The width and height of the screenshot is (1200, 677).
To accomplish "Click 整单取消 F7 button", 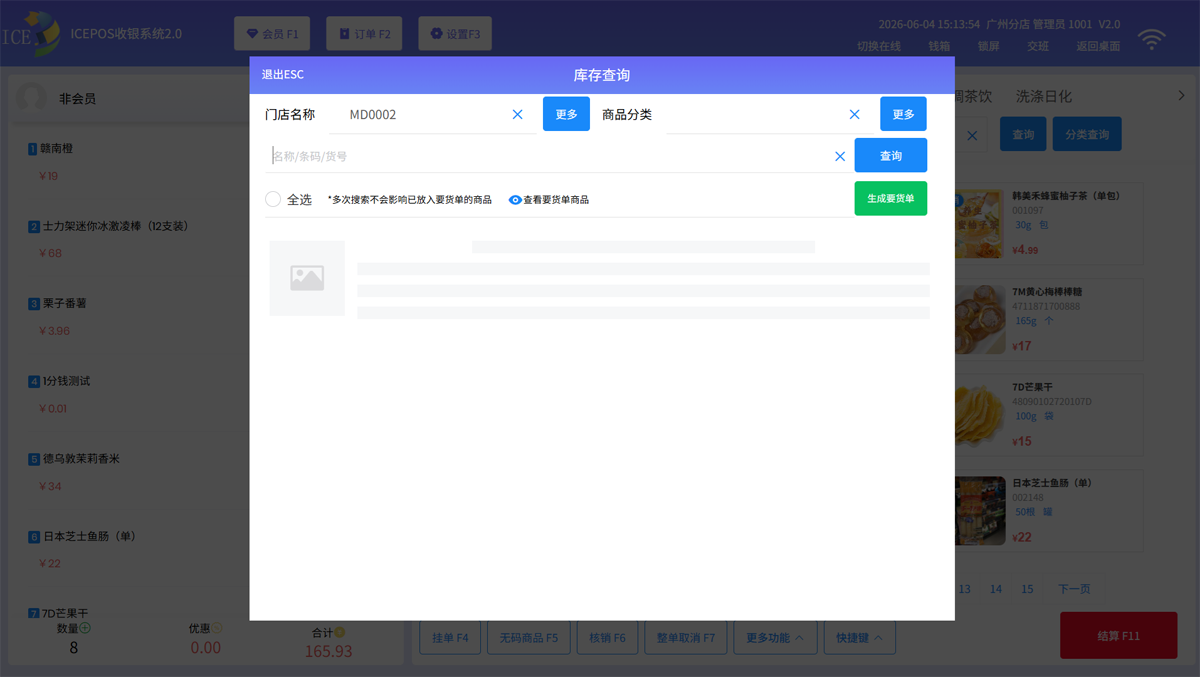I will pyautogui.click(x=685, y=638).
